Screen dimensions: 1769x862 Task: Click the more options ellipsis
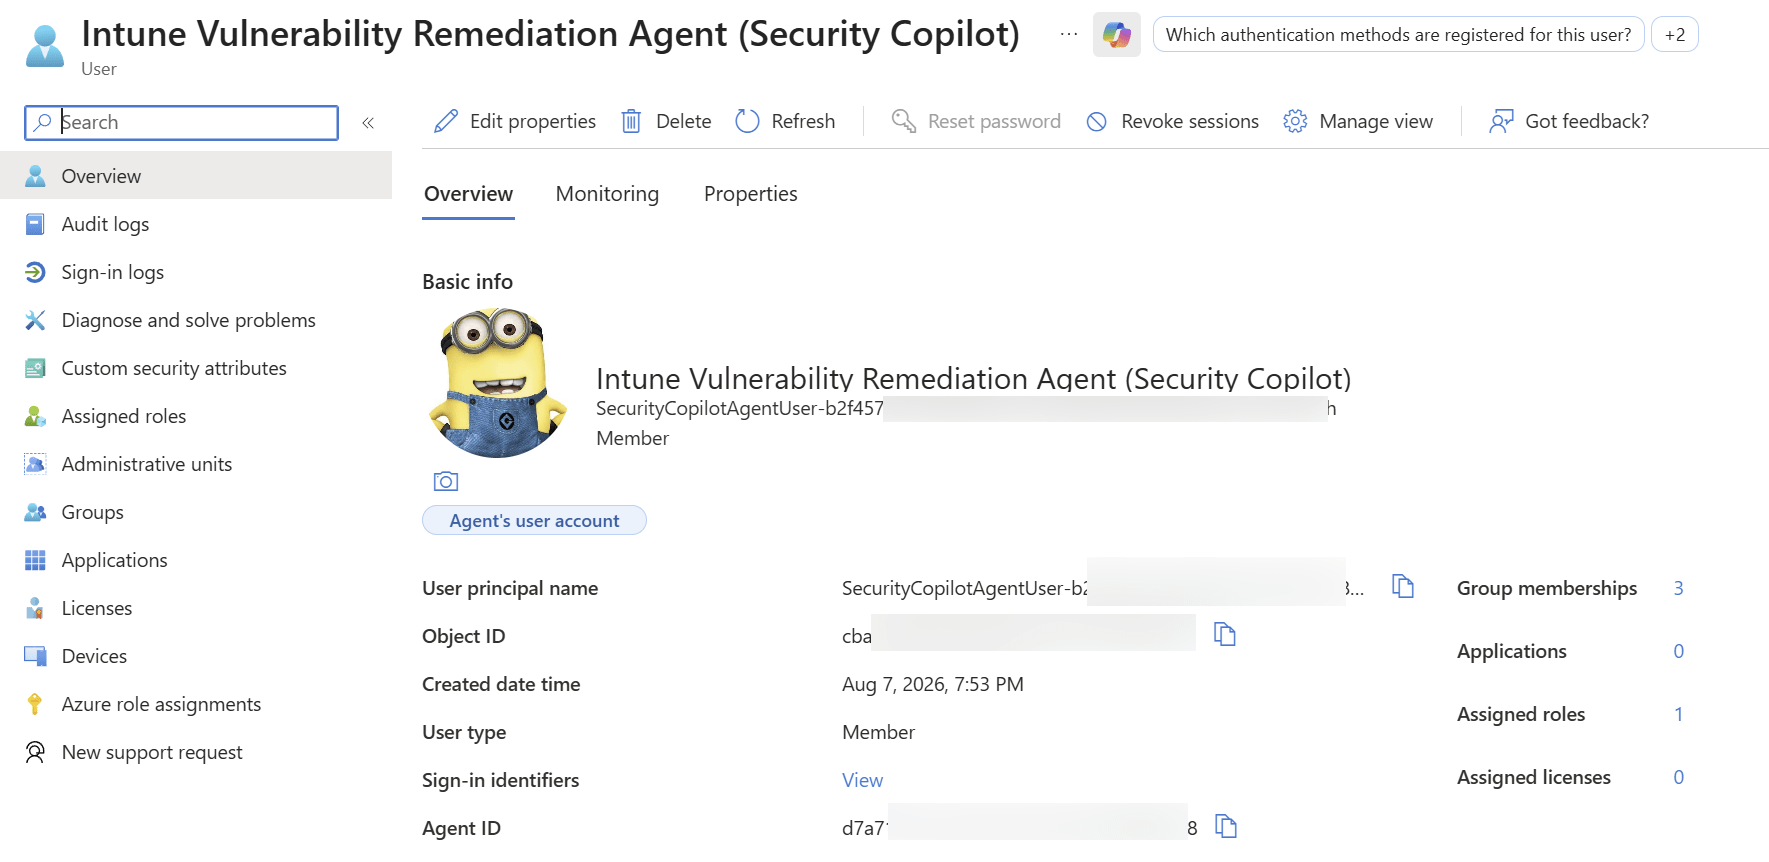(x=1069, y=34)
